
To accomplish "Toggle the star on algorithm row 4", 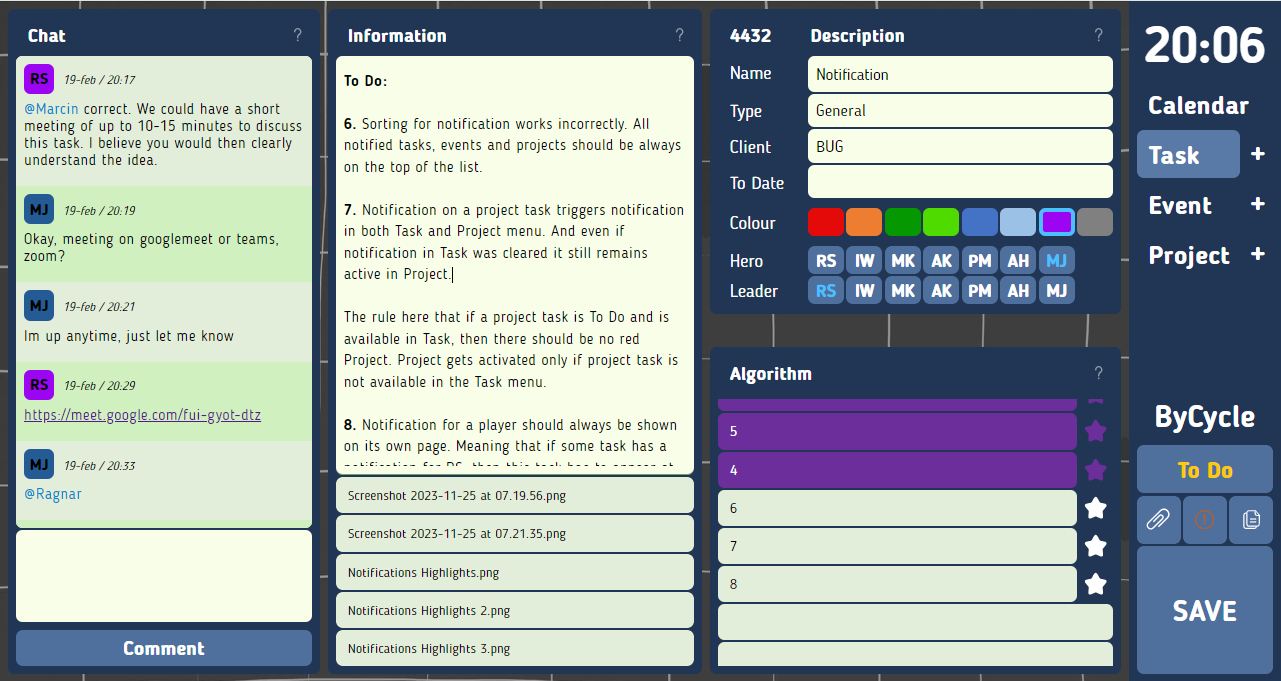I will point(1096,469).
